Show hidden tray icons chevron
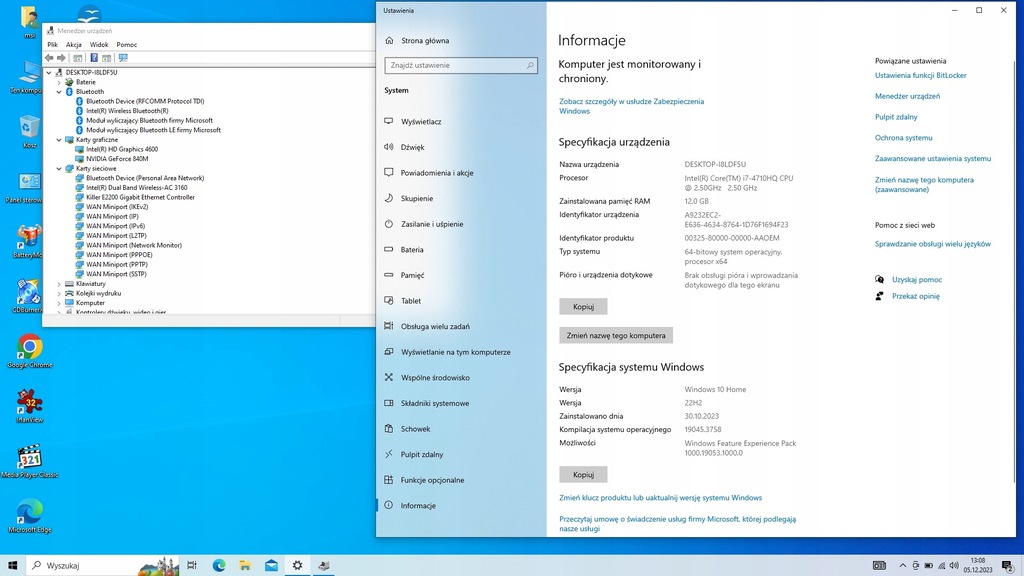The width and height of the screenshot is (1024, 576). click(903, 566)
